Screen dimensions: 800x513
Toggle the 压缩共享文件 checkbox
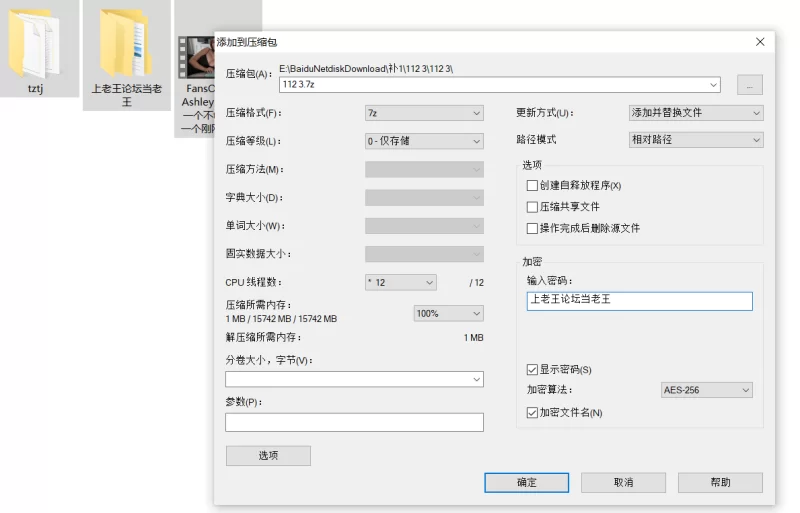pyautogui.click(x=532, y=207)
